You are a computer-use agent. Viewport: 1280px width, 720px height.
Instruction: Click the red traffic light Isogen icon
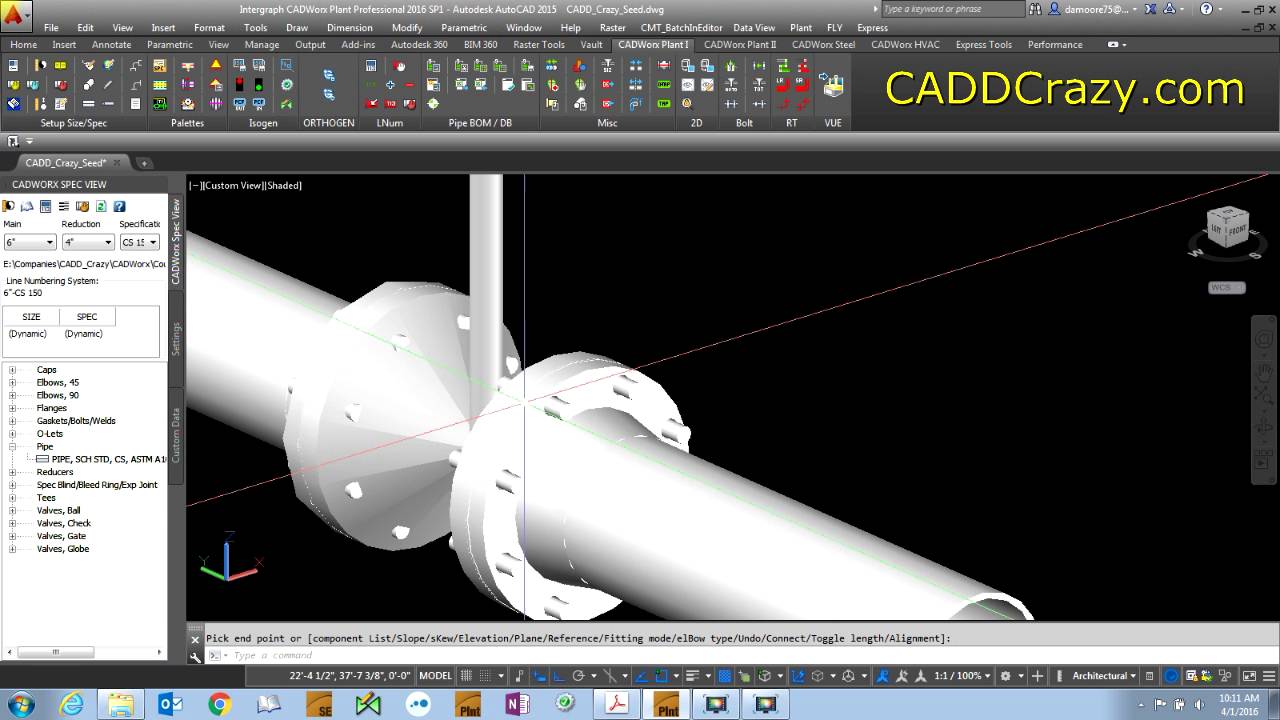[241, 84]
